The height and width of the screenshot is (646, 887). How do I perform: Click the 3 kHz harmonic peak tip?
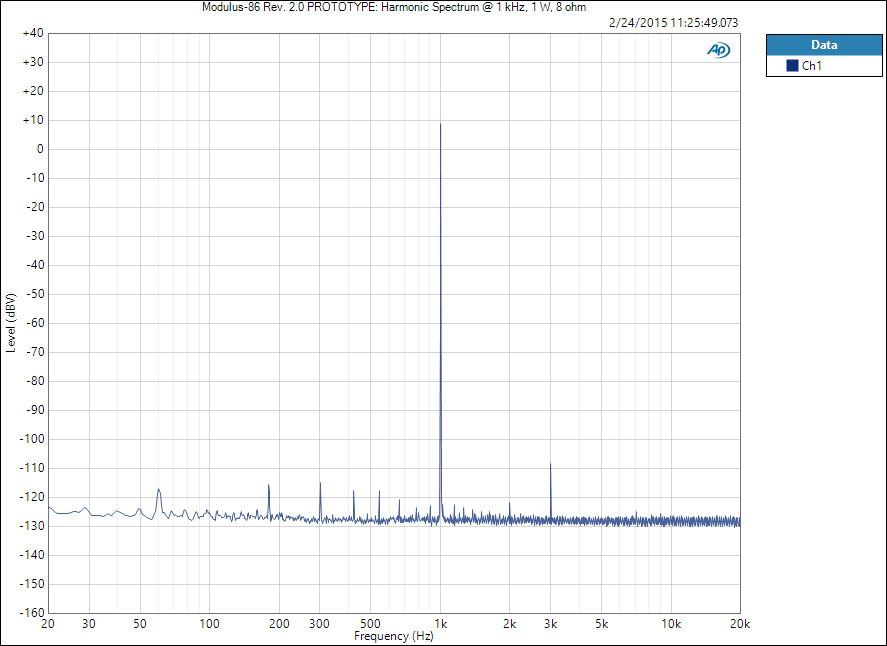(550, 464)
